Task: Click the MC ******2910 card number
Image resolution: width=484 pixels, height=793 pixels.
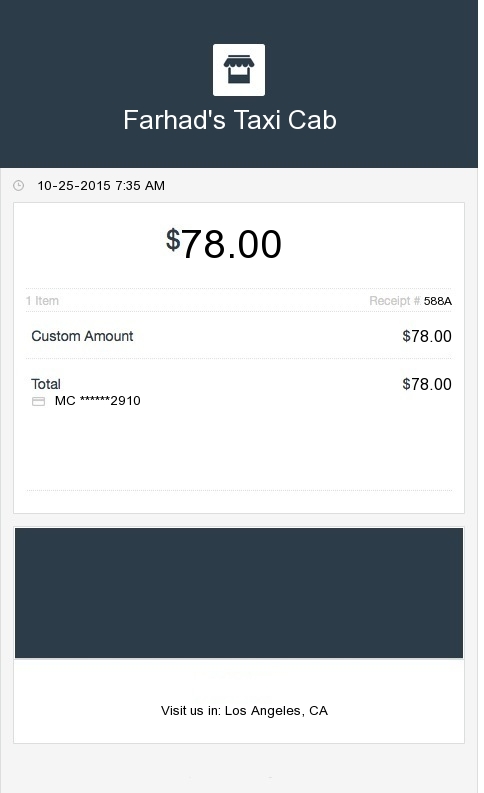Action: pyautogui.click(x=98, y=401)
